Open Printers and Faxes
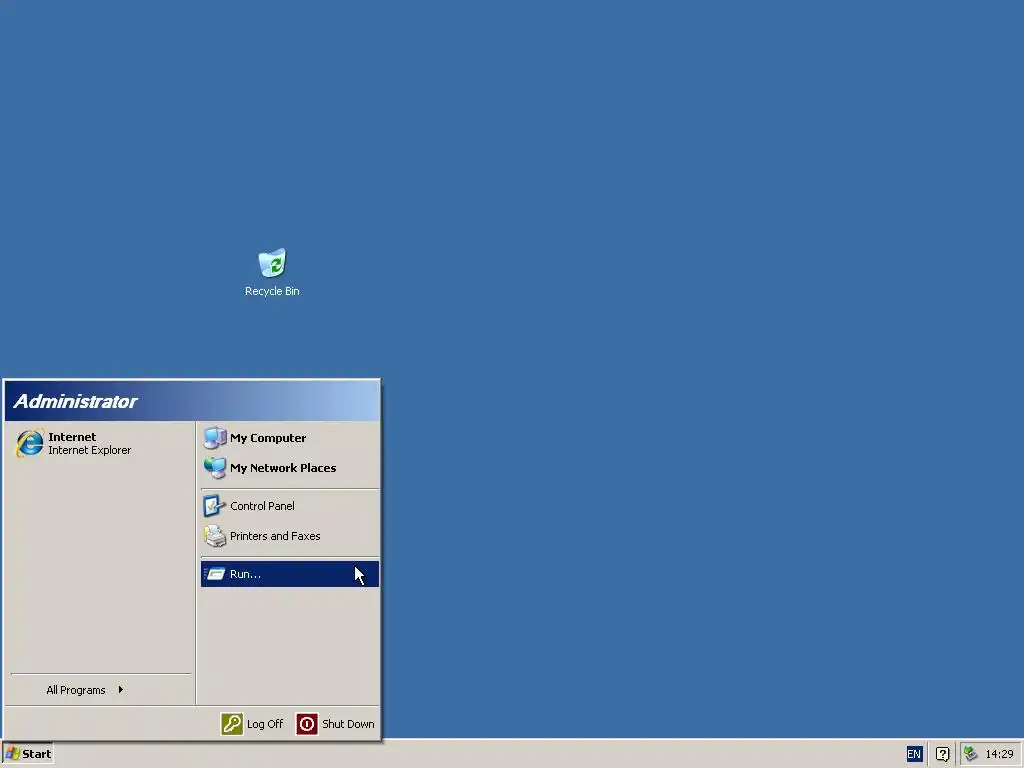This screenshot has width=1024, height=768. [289, 536]
